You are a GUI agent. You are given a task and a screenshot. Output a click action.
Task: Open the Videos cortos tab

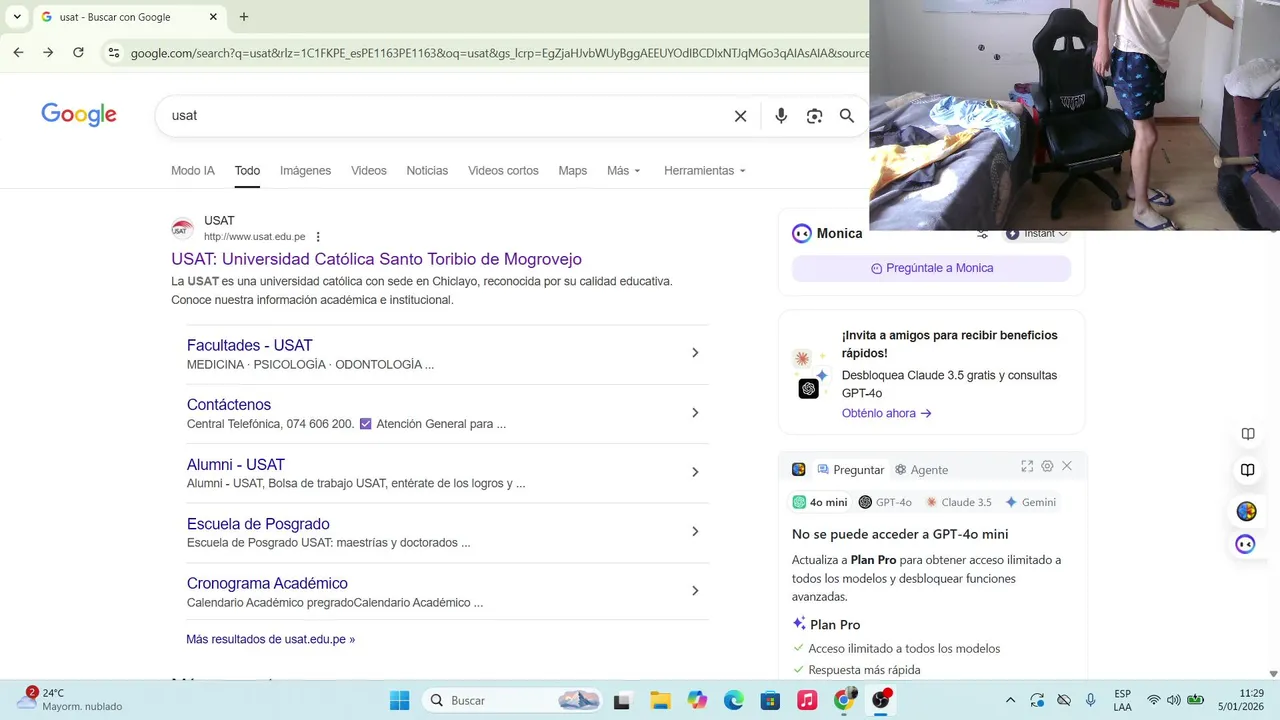coord(503,171)
